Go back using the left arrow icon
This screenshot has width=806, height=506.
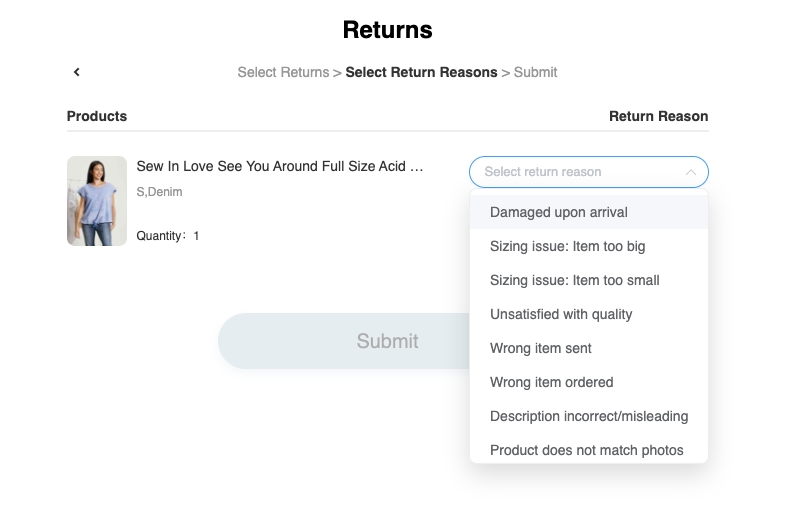(77, 72)
